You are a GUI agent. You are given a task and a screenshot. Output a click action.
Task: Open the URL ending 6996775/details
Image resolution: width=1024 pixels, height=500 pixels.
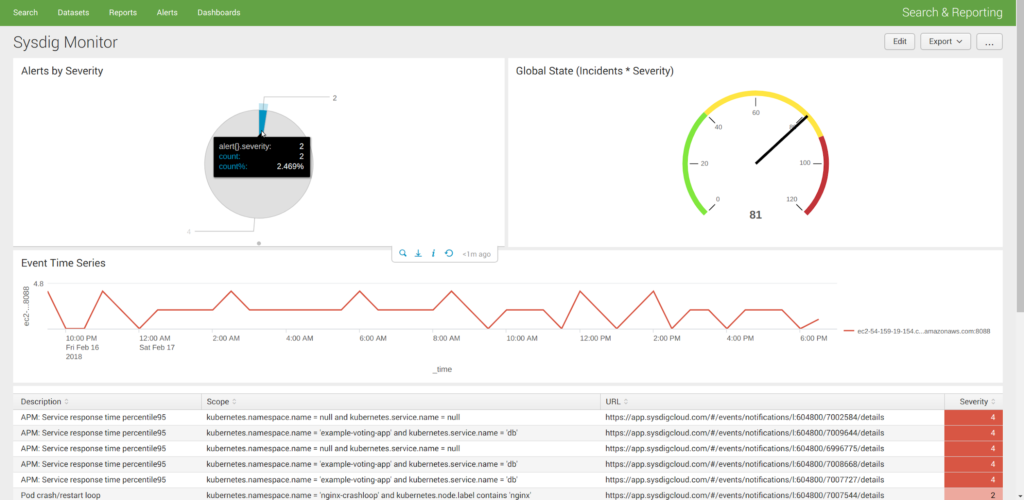pyautogui.click(x=744, y=448)
